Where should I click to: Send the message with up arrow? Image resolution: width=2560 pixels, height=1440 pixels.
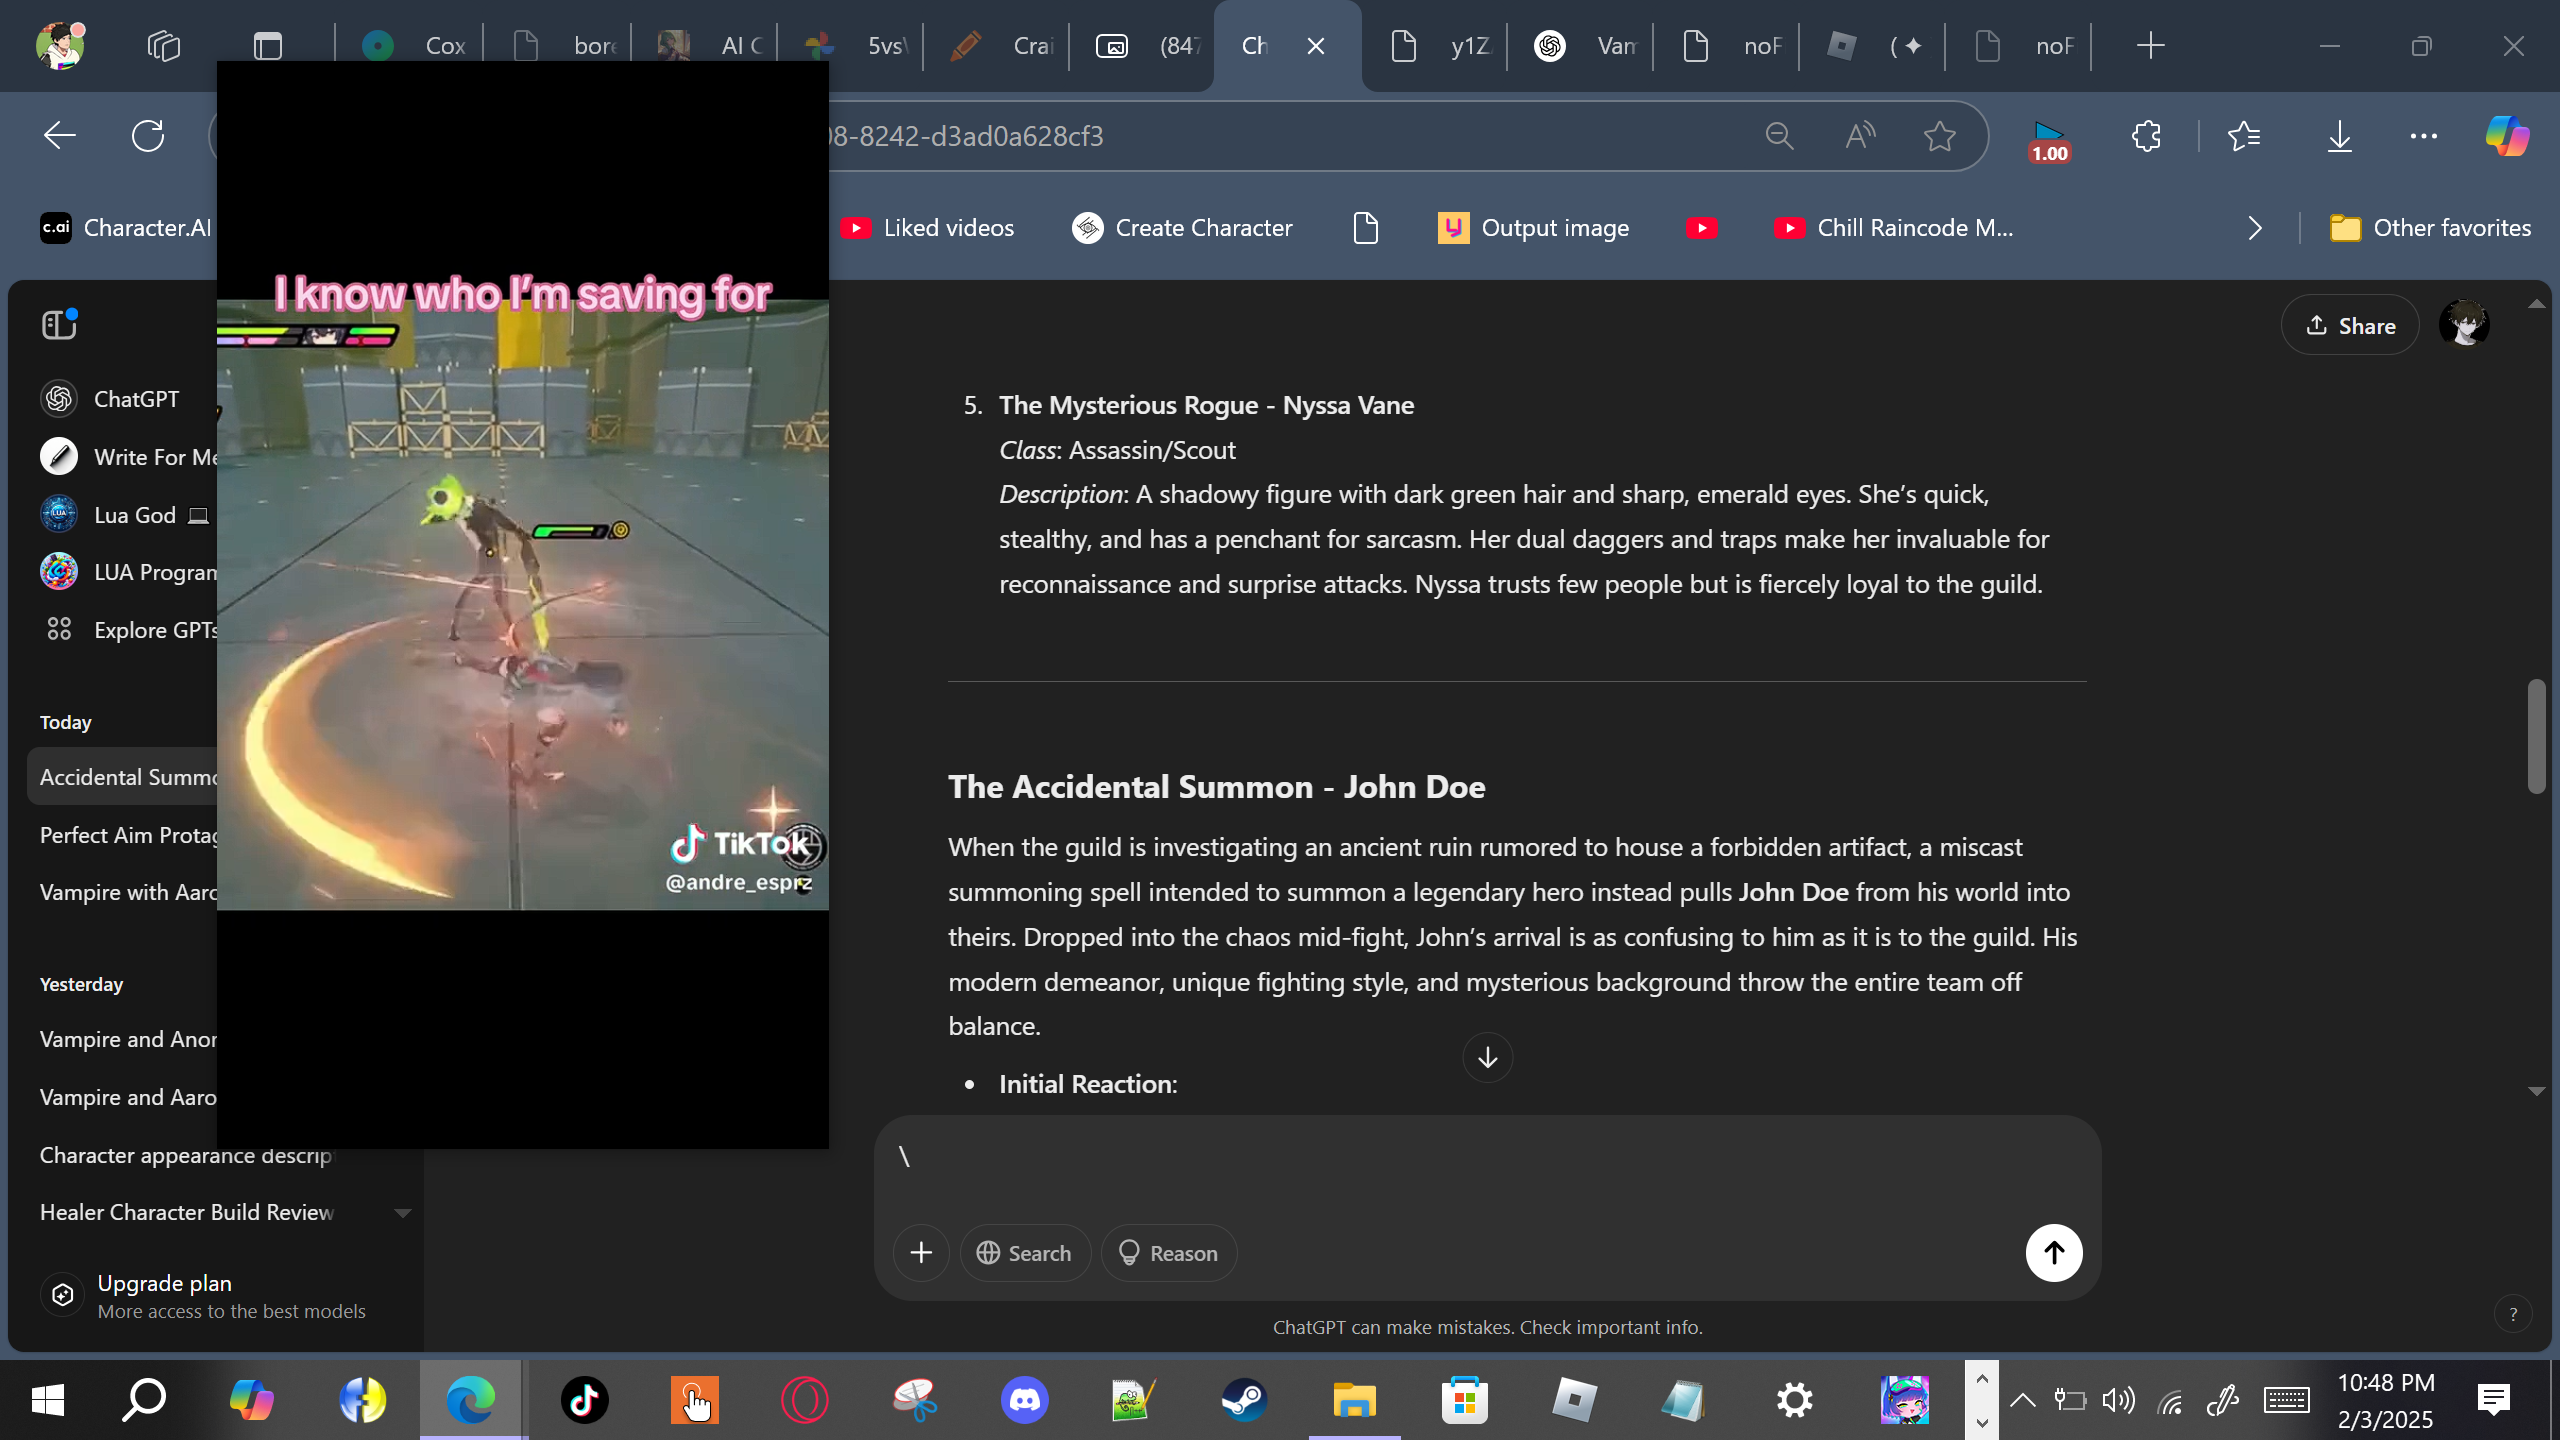pyautogui.click(x=2054, y=1253)
